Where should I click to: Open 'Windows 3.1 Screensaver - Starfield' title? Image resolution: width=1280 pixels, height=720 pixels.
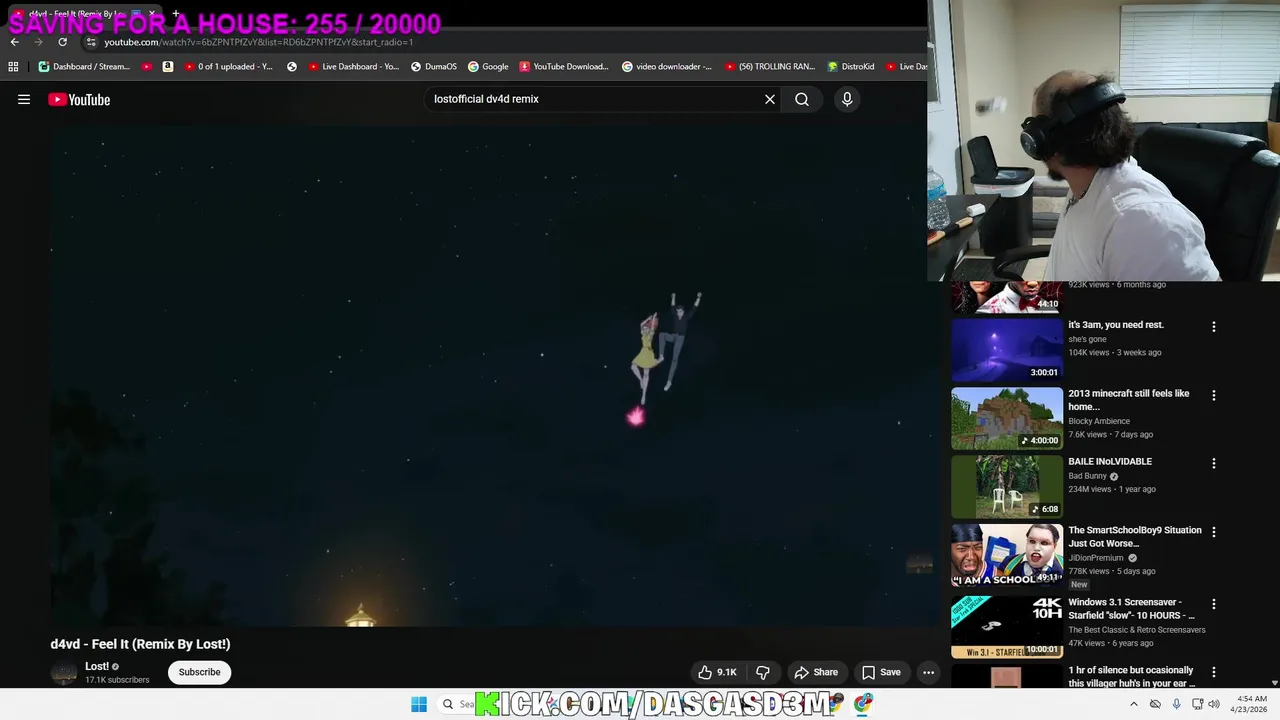coord(1131,609)
